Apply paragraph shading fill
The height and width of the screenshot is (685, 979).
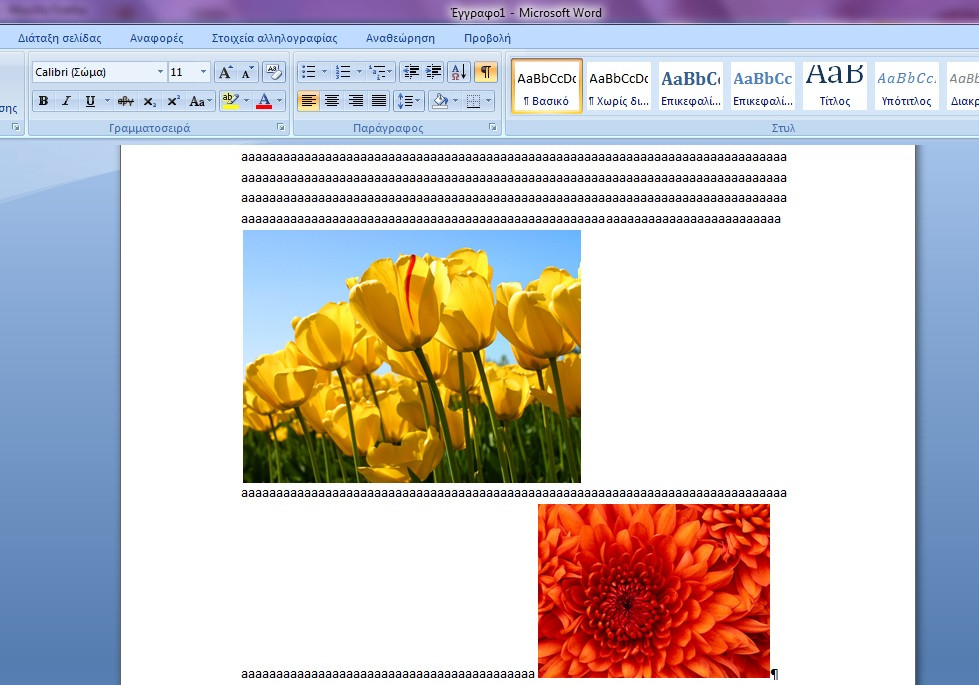tap(440, 101)
